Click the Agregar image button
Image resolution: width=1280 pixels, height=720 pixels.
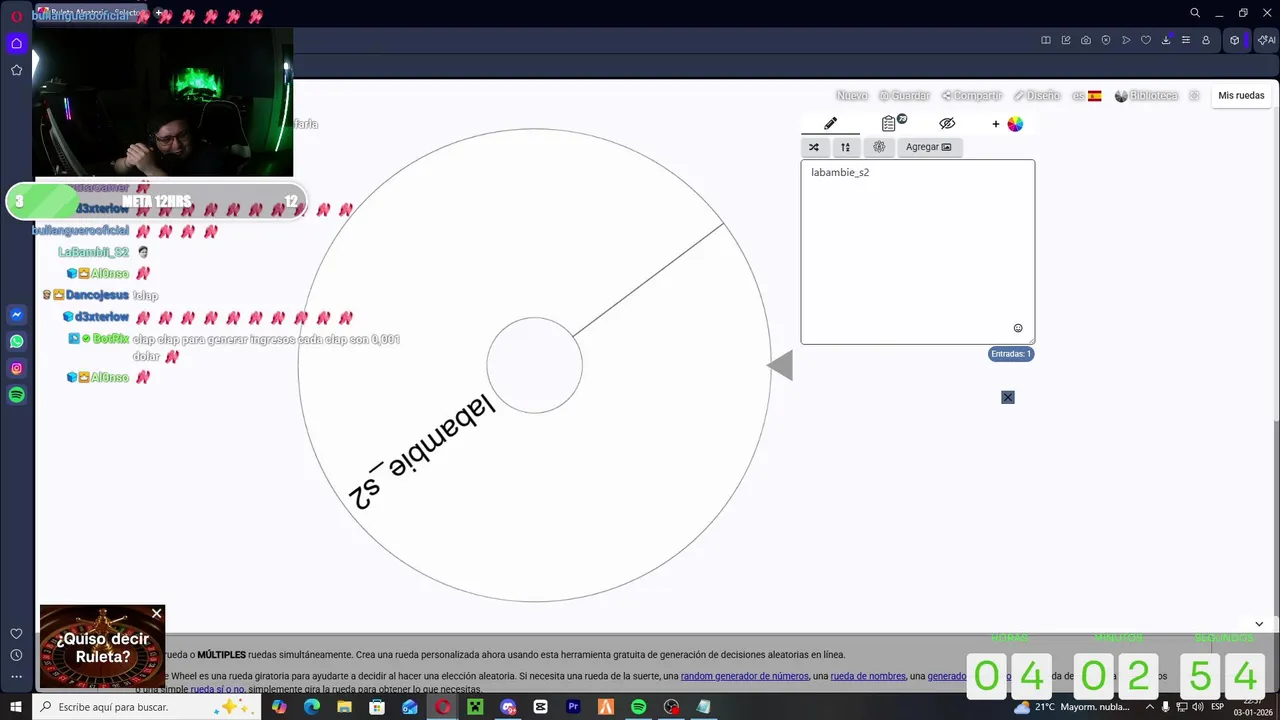click(x=928, y=147)
